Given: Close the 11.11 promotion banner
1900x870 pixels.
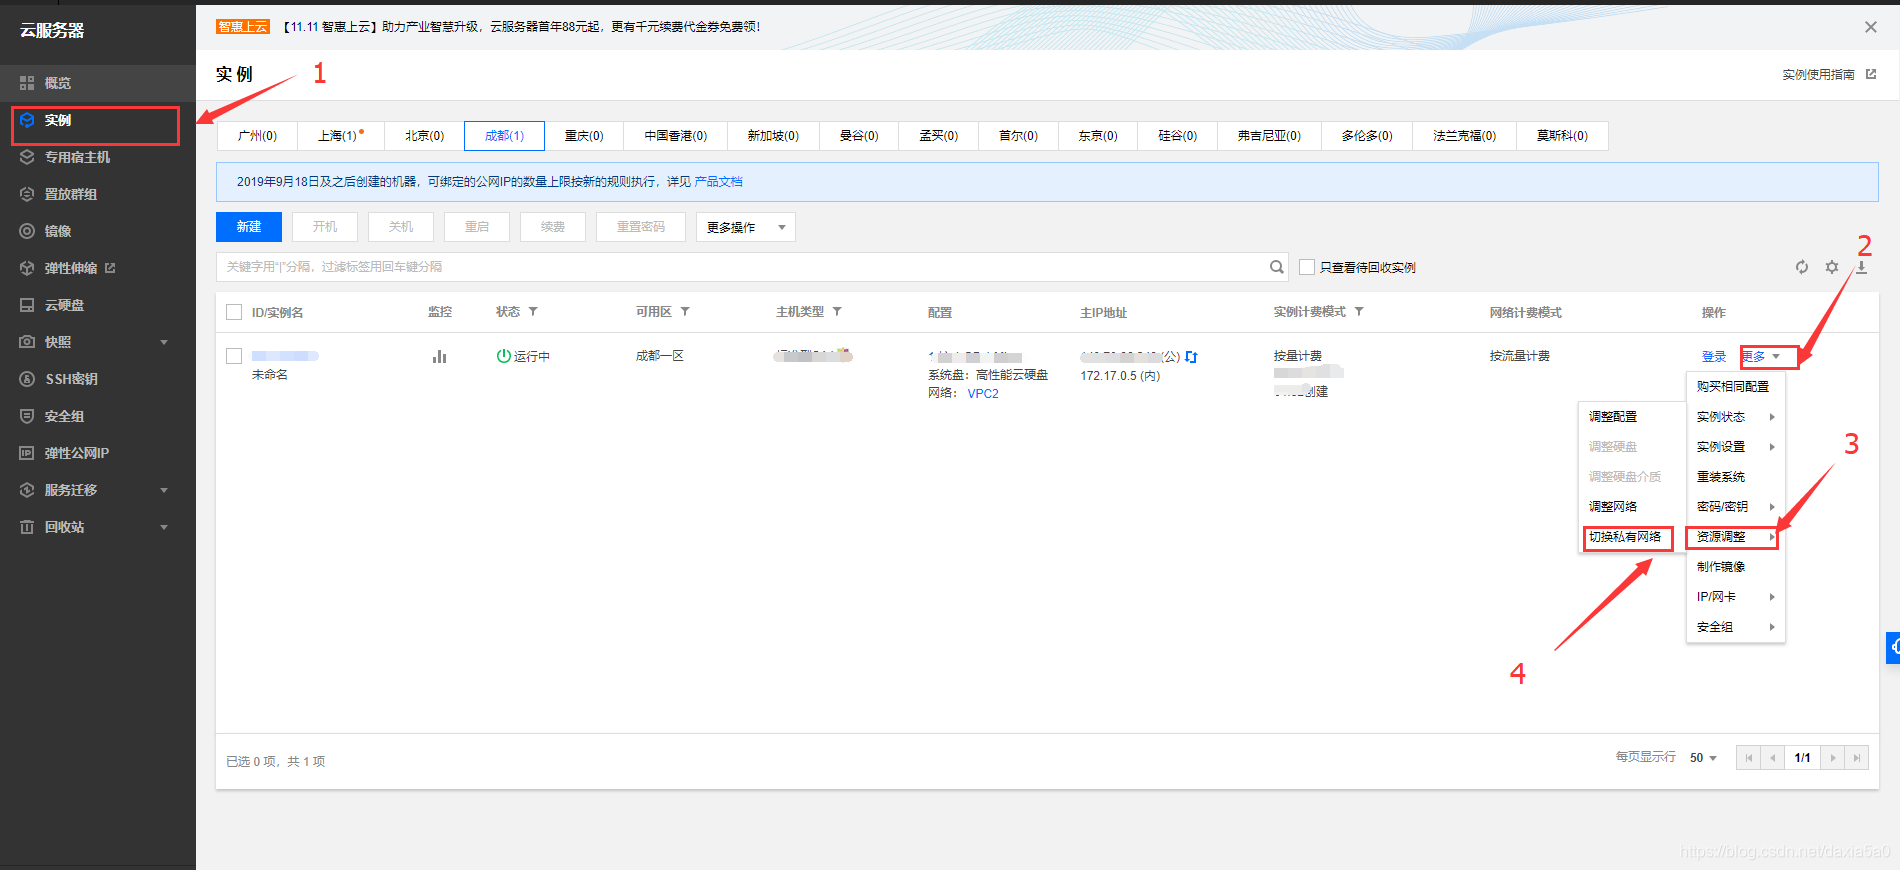Looking at the screenshot, I should 1871,27.
